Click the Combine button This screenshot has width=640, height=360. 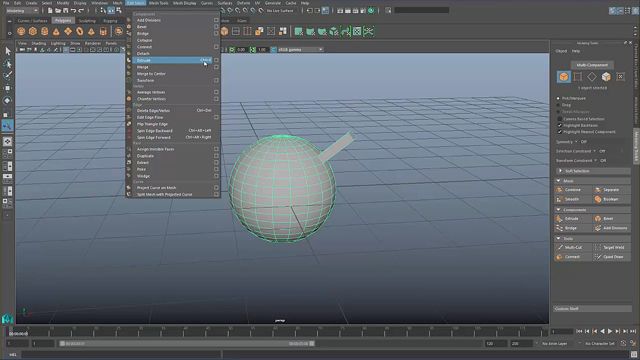(572, 190)
